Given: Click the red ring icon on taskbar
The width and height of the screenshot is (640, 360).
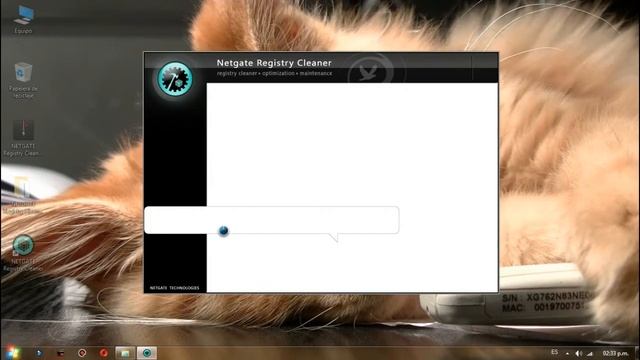Looking at the screenshot, I should click(82, 353).
